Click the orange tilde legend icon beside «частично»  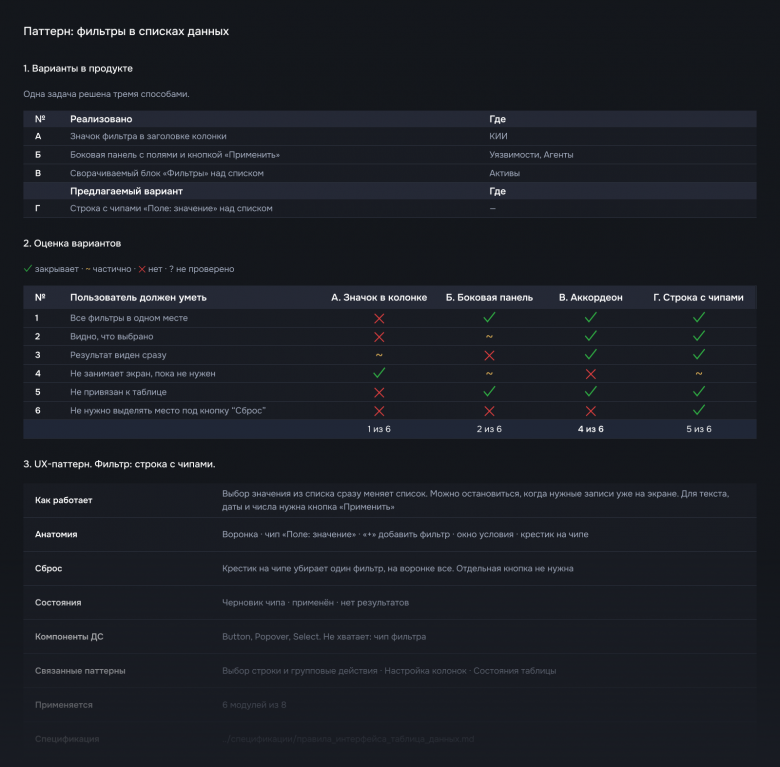[x=88, y=269]
